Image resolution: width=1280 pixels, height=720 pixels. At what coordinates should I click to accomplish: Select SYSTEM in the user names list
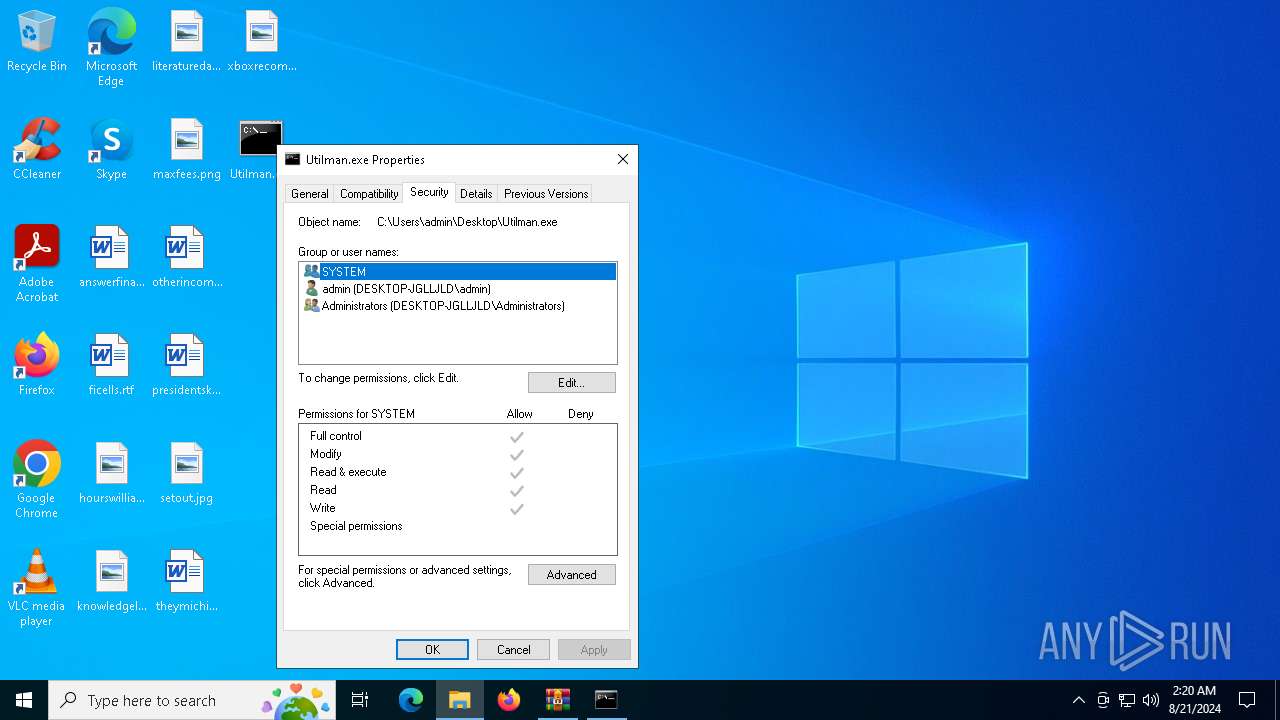point(458,272)
